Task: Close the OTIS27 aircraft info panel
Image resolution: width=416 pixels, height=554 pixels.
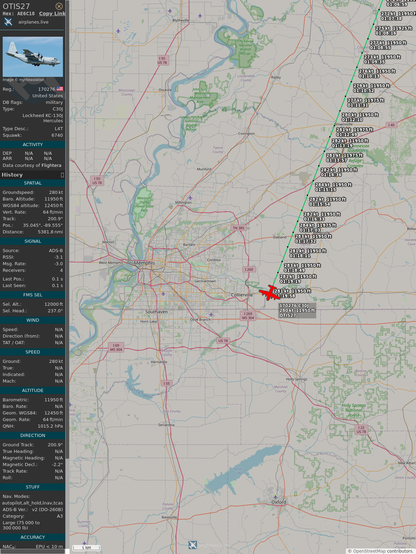Action: pyautogui.click(x=59, y=6)
